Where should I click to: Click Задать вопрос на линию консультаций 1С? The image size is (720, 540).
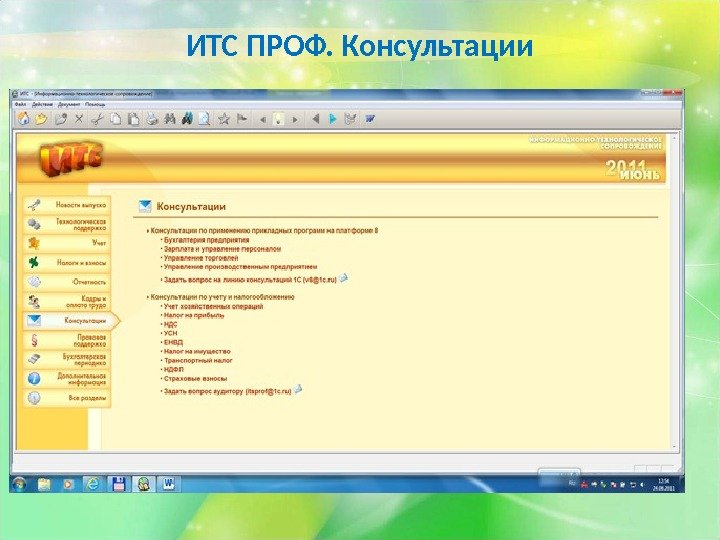pyautogui.click(x=250, y=280)
